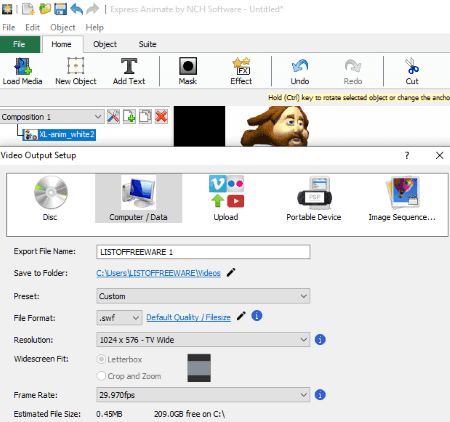Click the save floppy disk icon
Viewport: 450px width, 422px height.
[61, 9]
